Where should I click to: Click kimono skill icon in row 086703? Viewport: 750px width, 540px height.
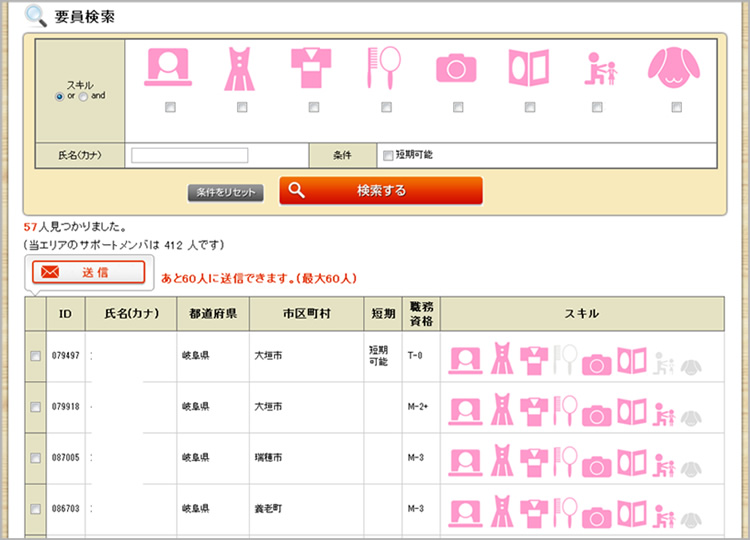pos(534,514)
